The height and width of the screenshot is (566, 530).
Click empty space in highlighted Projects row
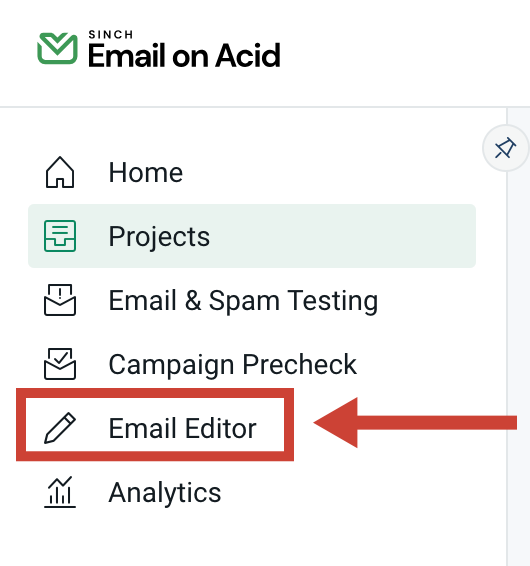pos(343,236)
